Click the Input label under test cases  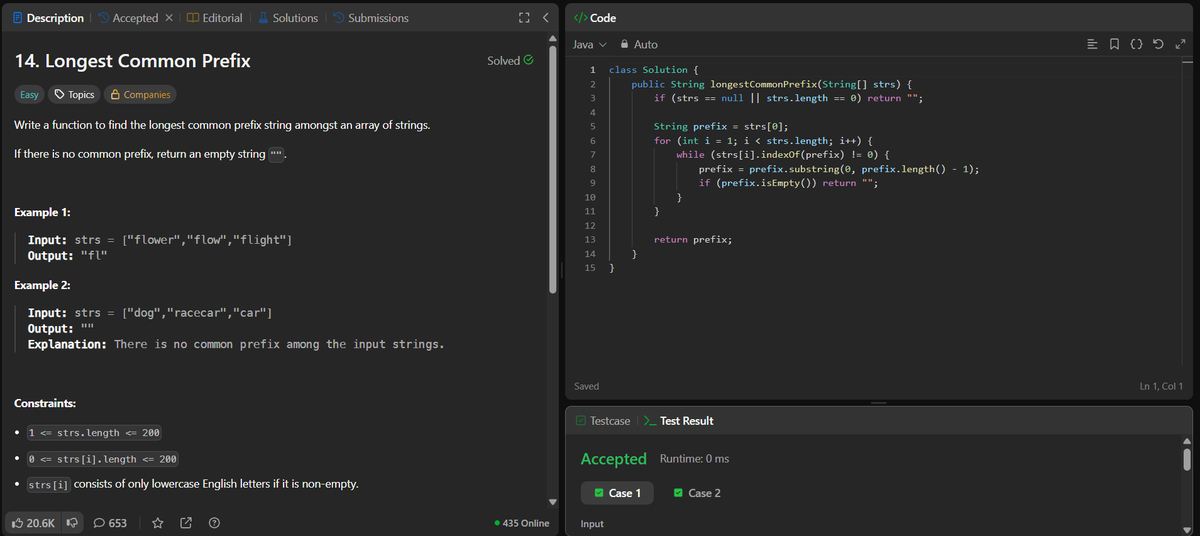(592, 524)
